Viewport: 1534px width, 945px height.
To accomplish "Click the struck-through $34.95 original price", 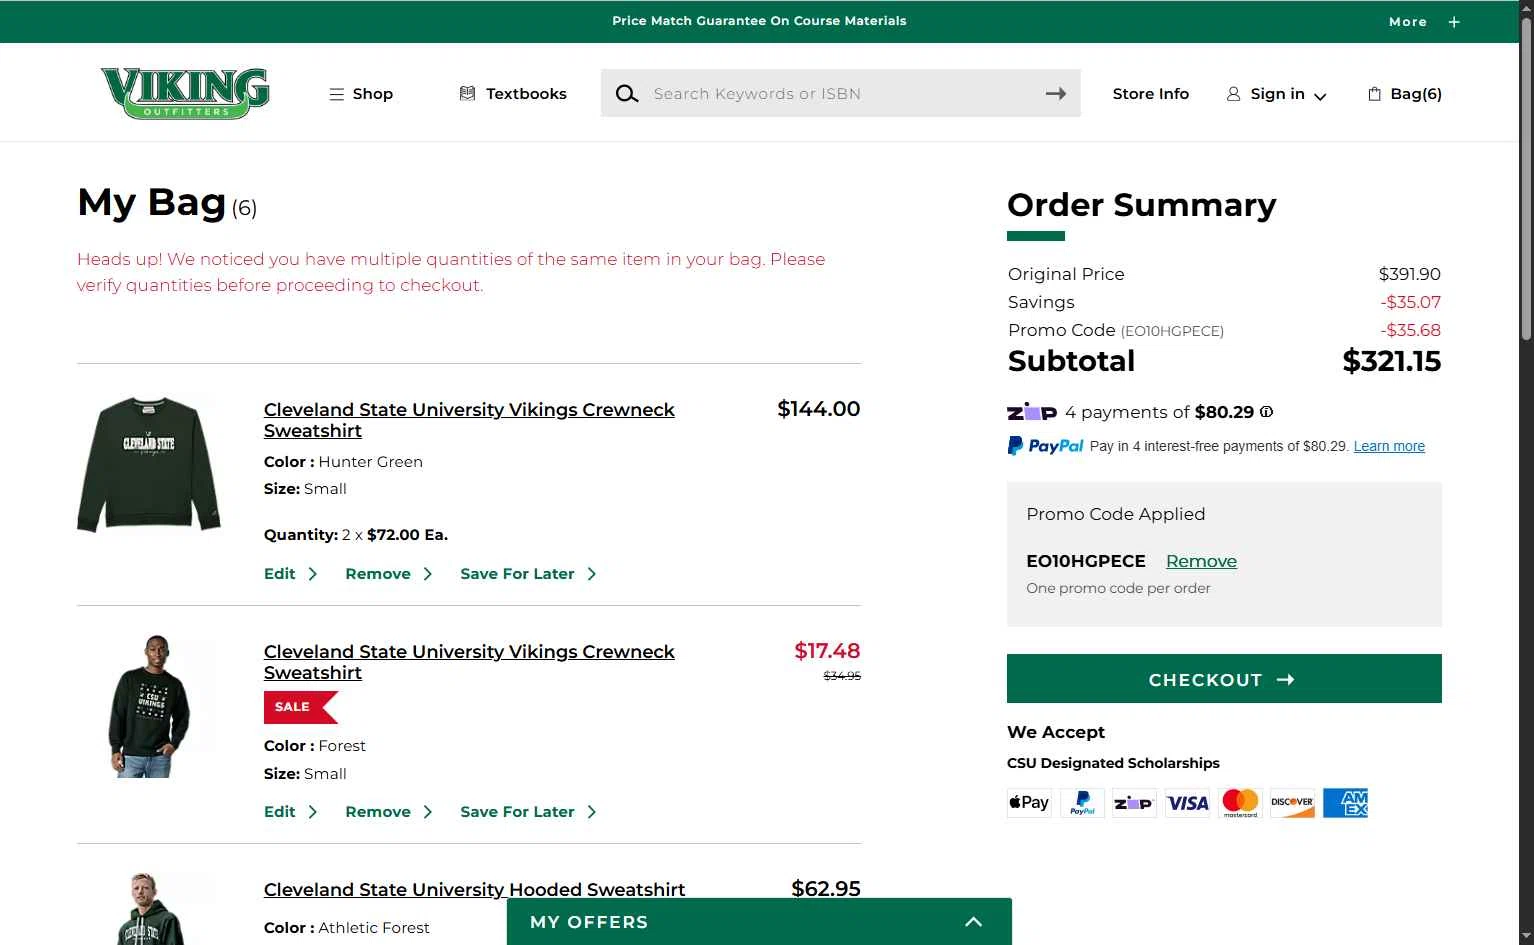I will [x=842, y=676].
